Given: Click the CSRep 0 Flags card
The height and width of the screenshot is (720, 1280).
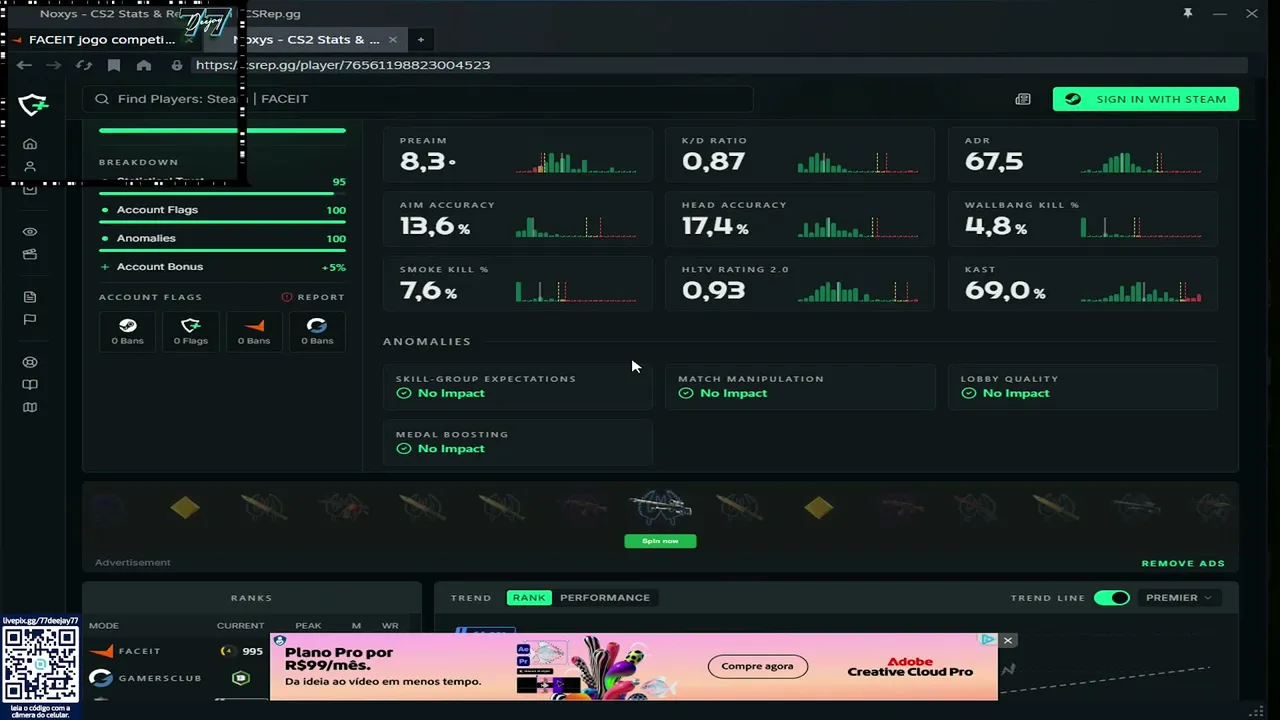Looking at the screenshot, I should pyautogui.click(x=190, y=331).
